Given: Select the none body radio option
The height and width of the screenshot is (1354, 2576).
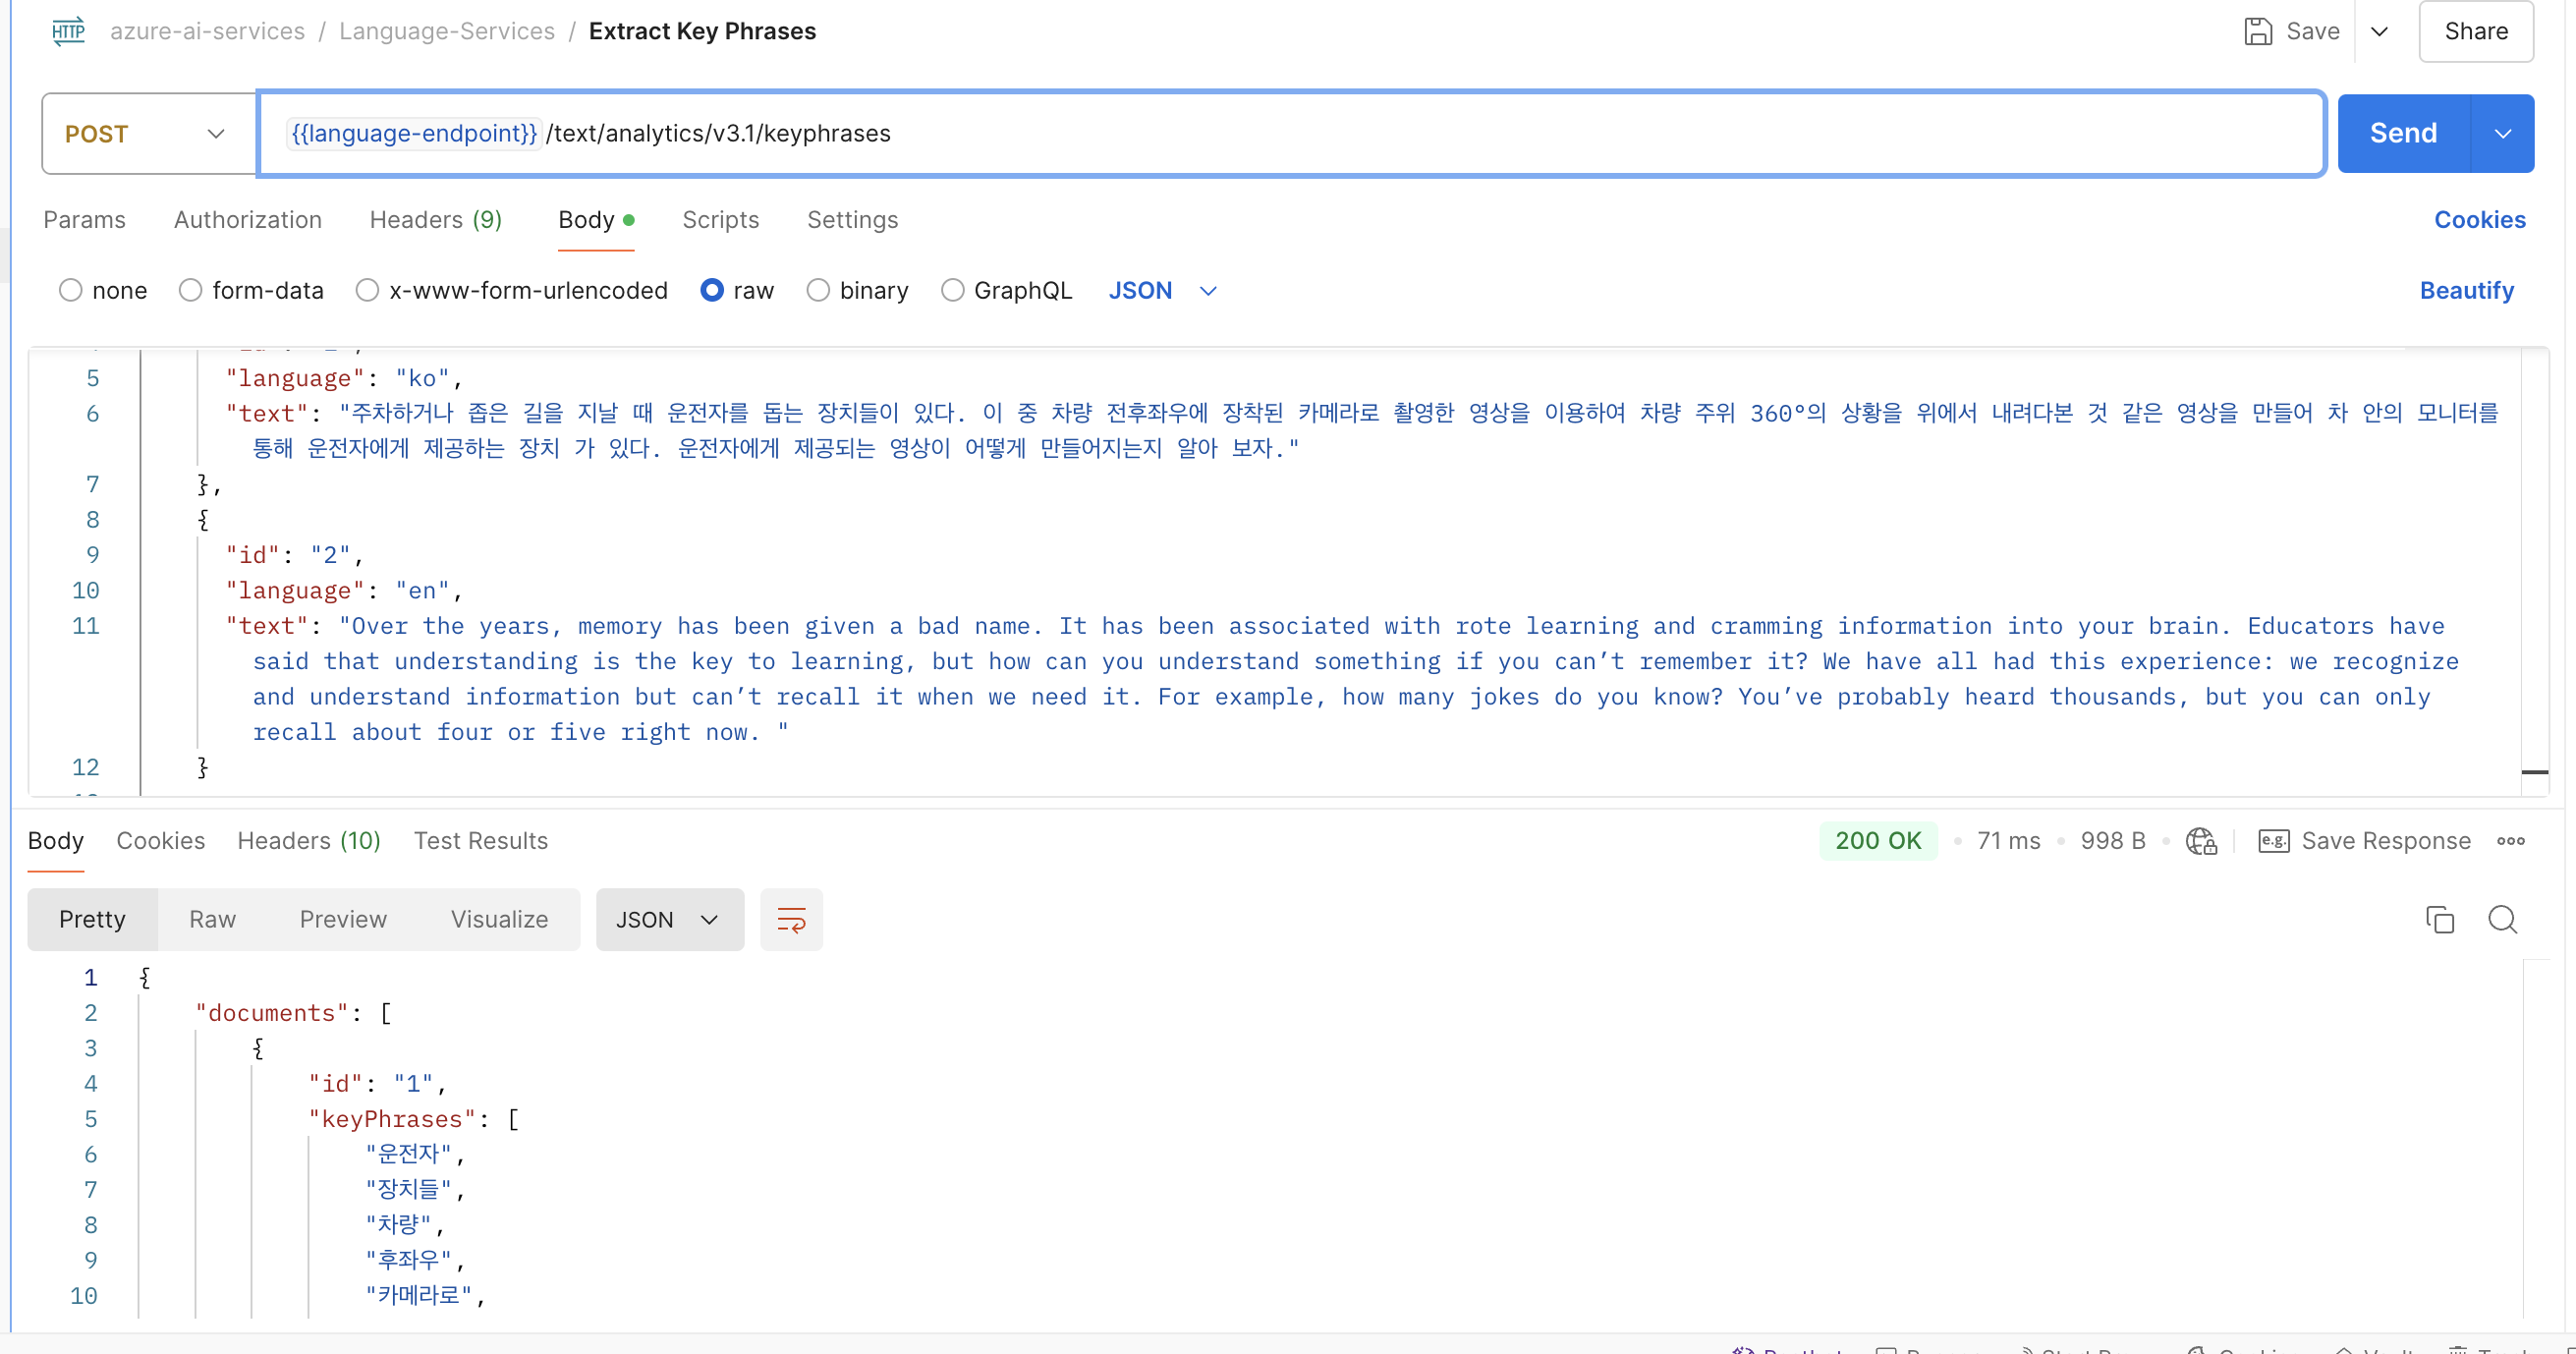Looking at the screenshot, I should click(70, 290).
